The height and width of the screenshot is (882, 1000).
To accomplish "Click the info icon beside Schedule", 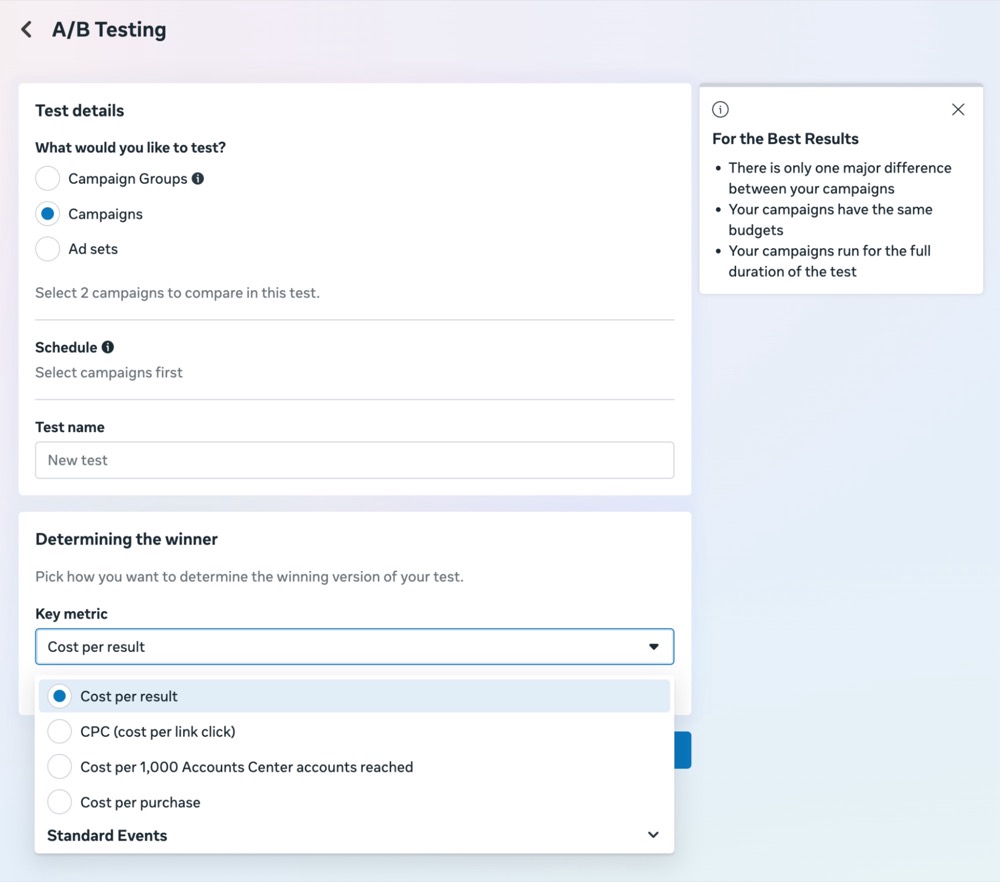I will pos(108,347).
